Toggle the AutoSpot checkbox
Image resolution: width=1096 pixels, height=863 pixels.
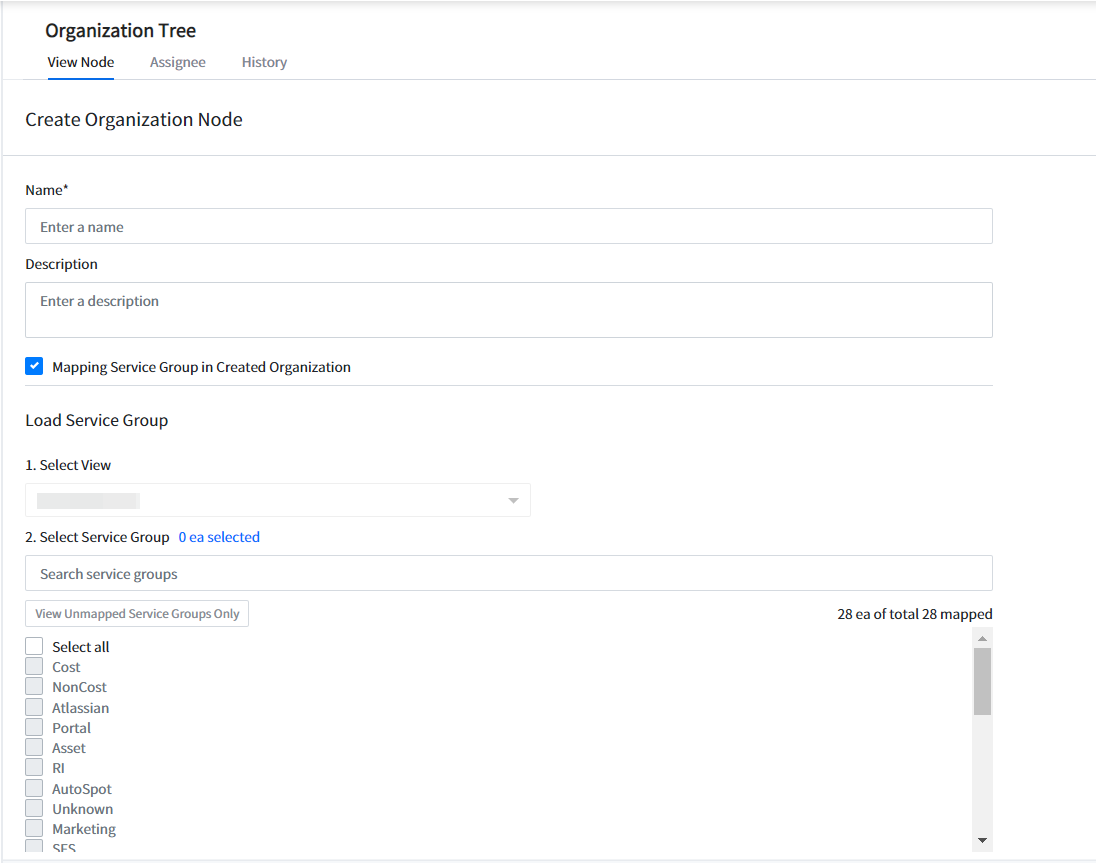click(34, 789)
